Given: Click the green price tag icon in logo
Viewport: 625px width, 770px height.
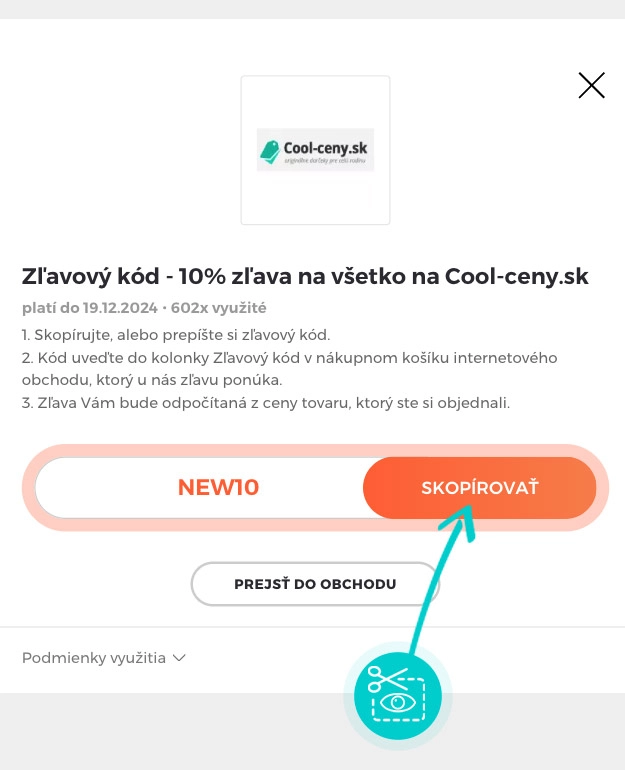Looking at the screenshot, I should click(x=268, y=151).
